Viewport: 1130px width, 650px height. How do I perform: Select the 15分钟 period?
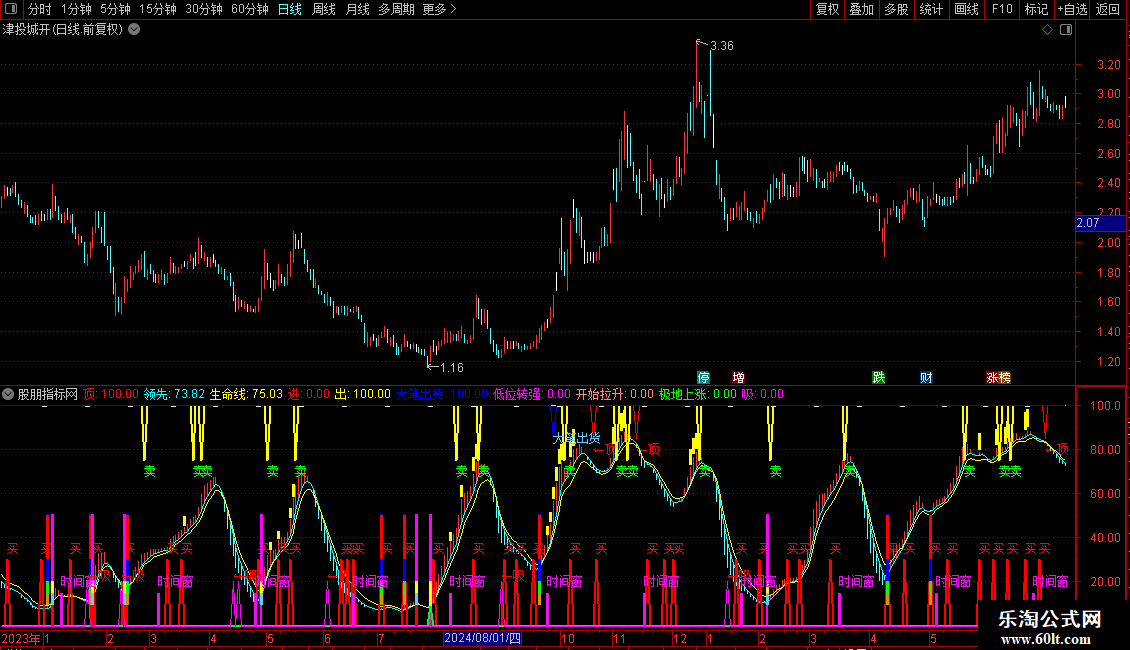(x=158, y=9)
